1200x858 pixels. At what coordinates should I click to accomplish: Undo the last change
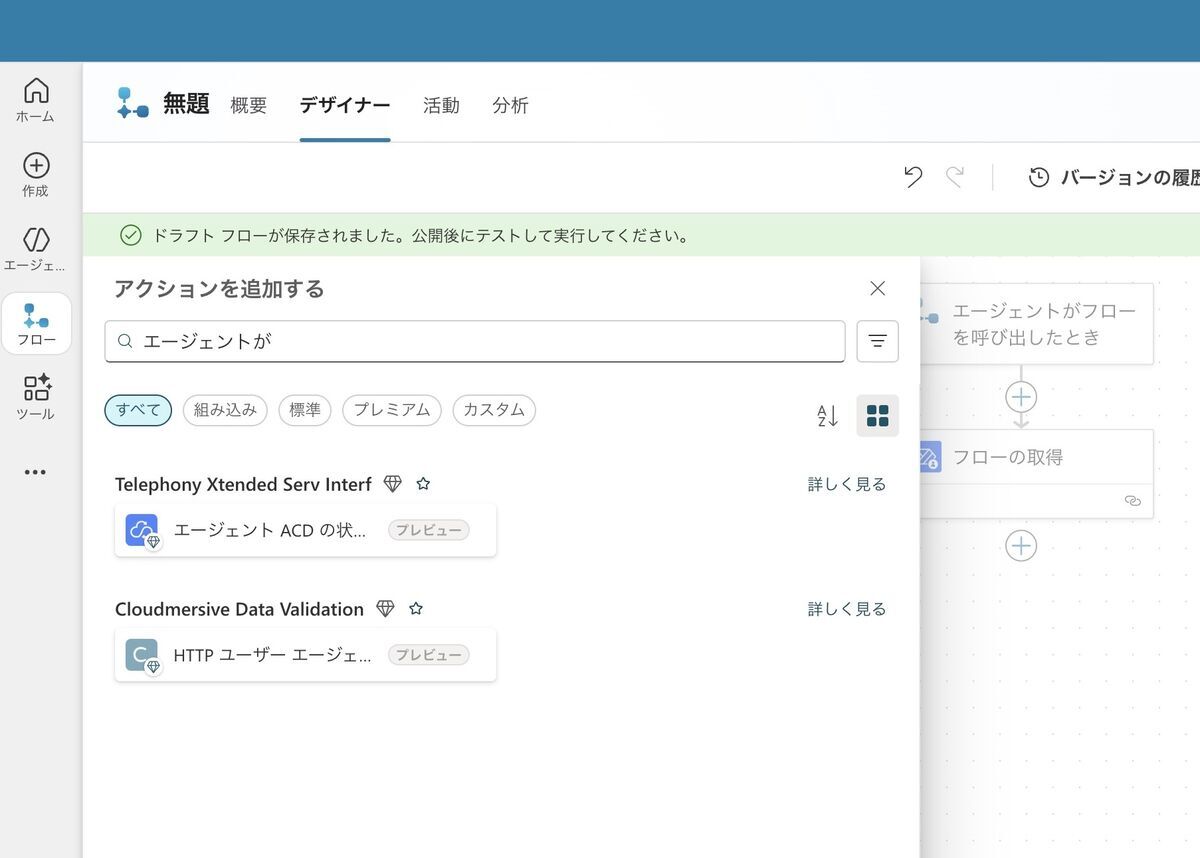coord(913,177)
